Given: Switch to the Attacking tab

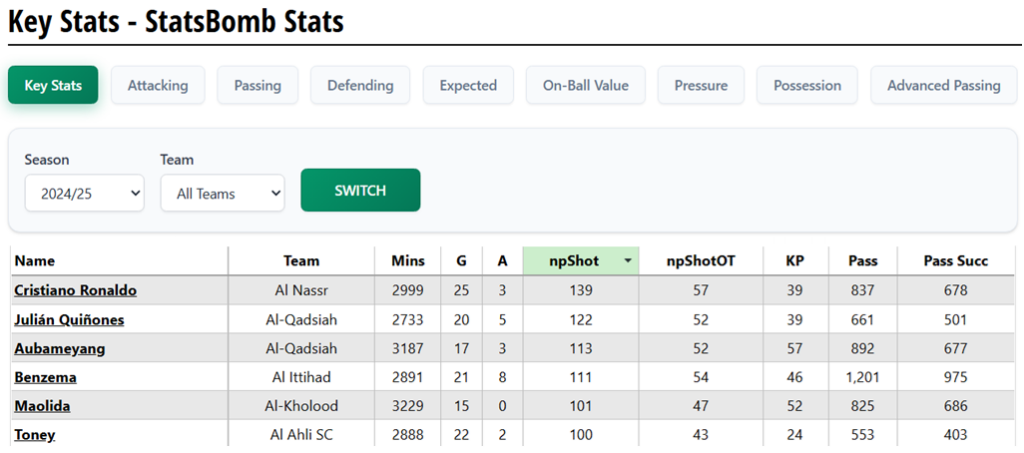Looking at the screenshot, I should pos(157,86).
